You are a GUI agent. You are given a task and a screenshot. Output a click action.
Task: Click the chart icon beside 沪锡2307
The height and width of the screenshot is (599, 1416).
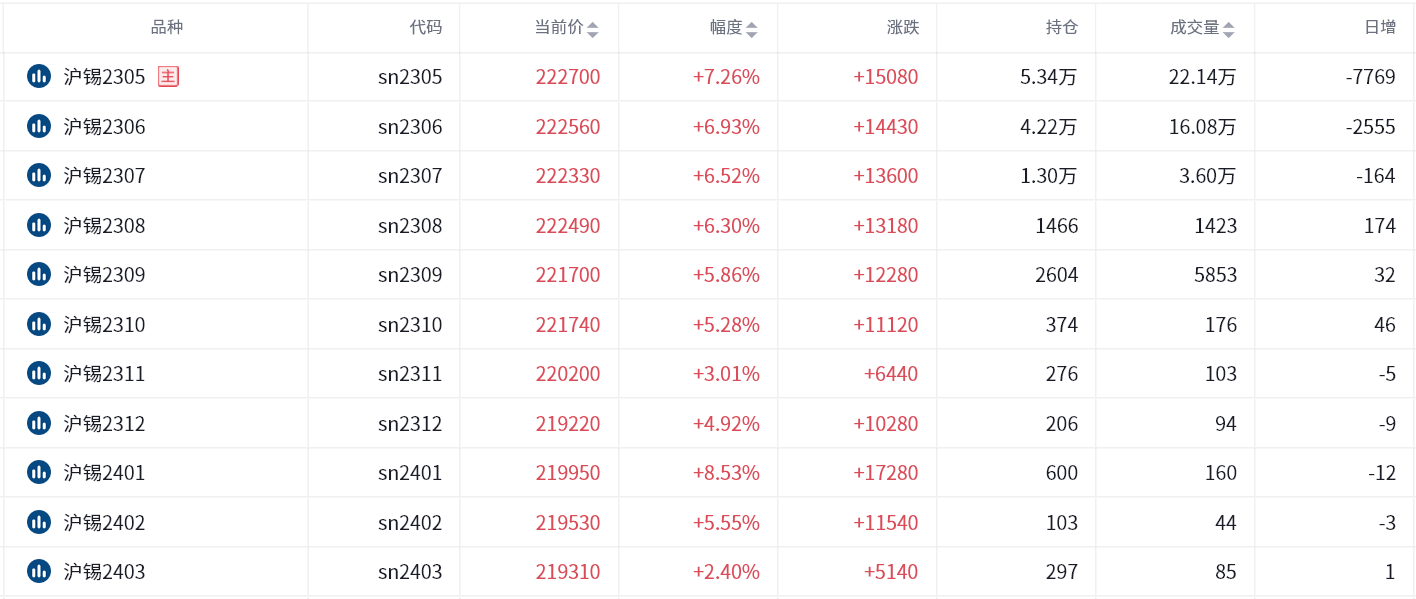(x=39, y=175)
